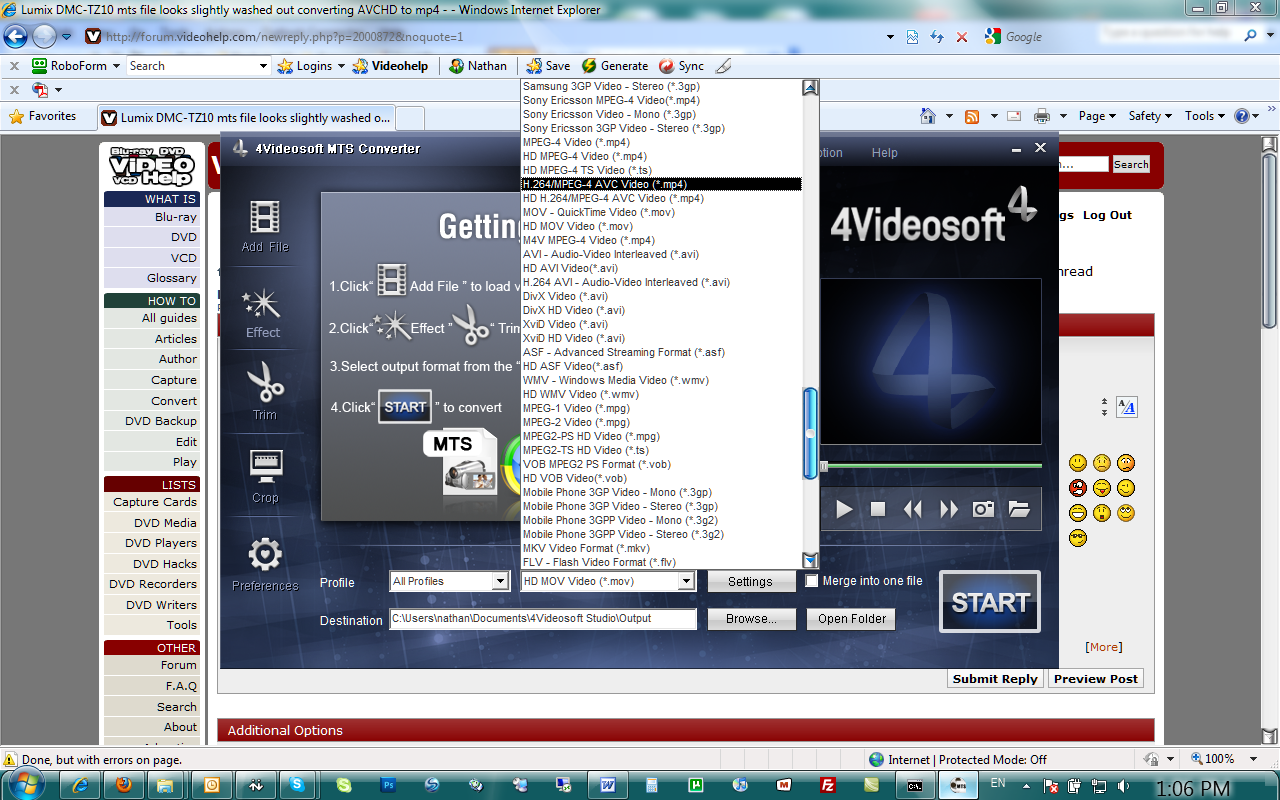Click the Open Folder button

(x=851, y=619)
